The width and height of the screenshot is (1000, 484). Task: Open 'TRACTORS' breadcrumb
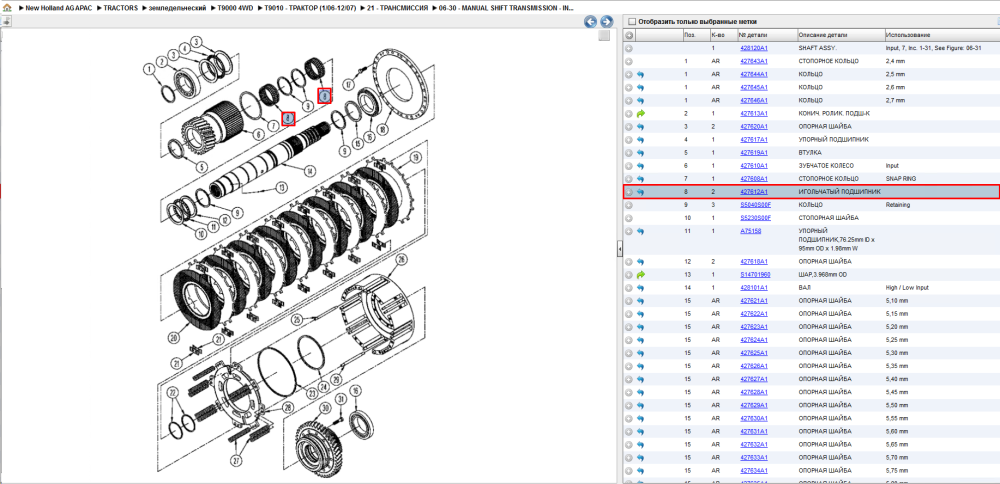click(121, 8)
